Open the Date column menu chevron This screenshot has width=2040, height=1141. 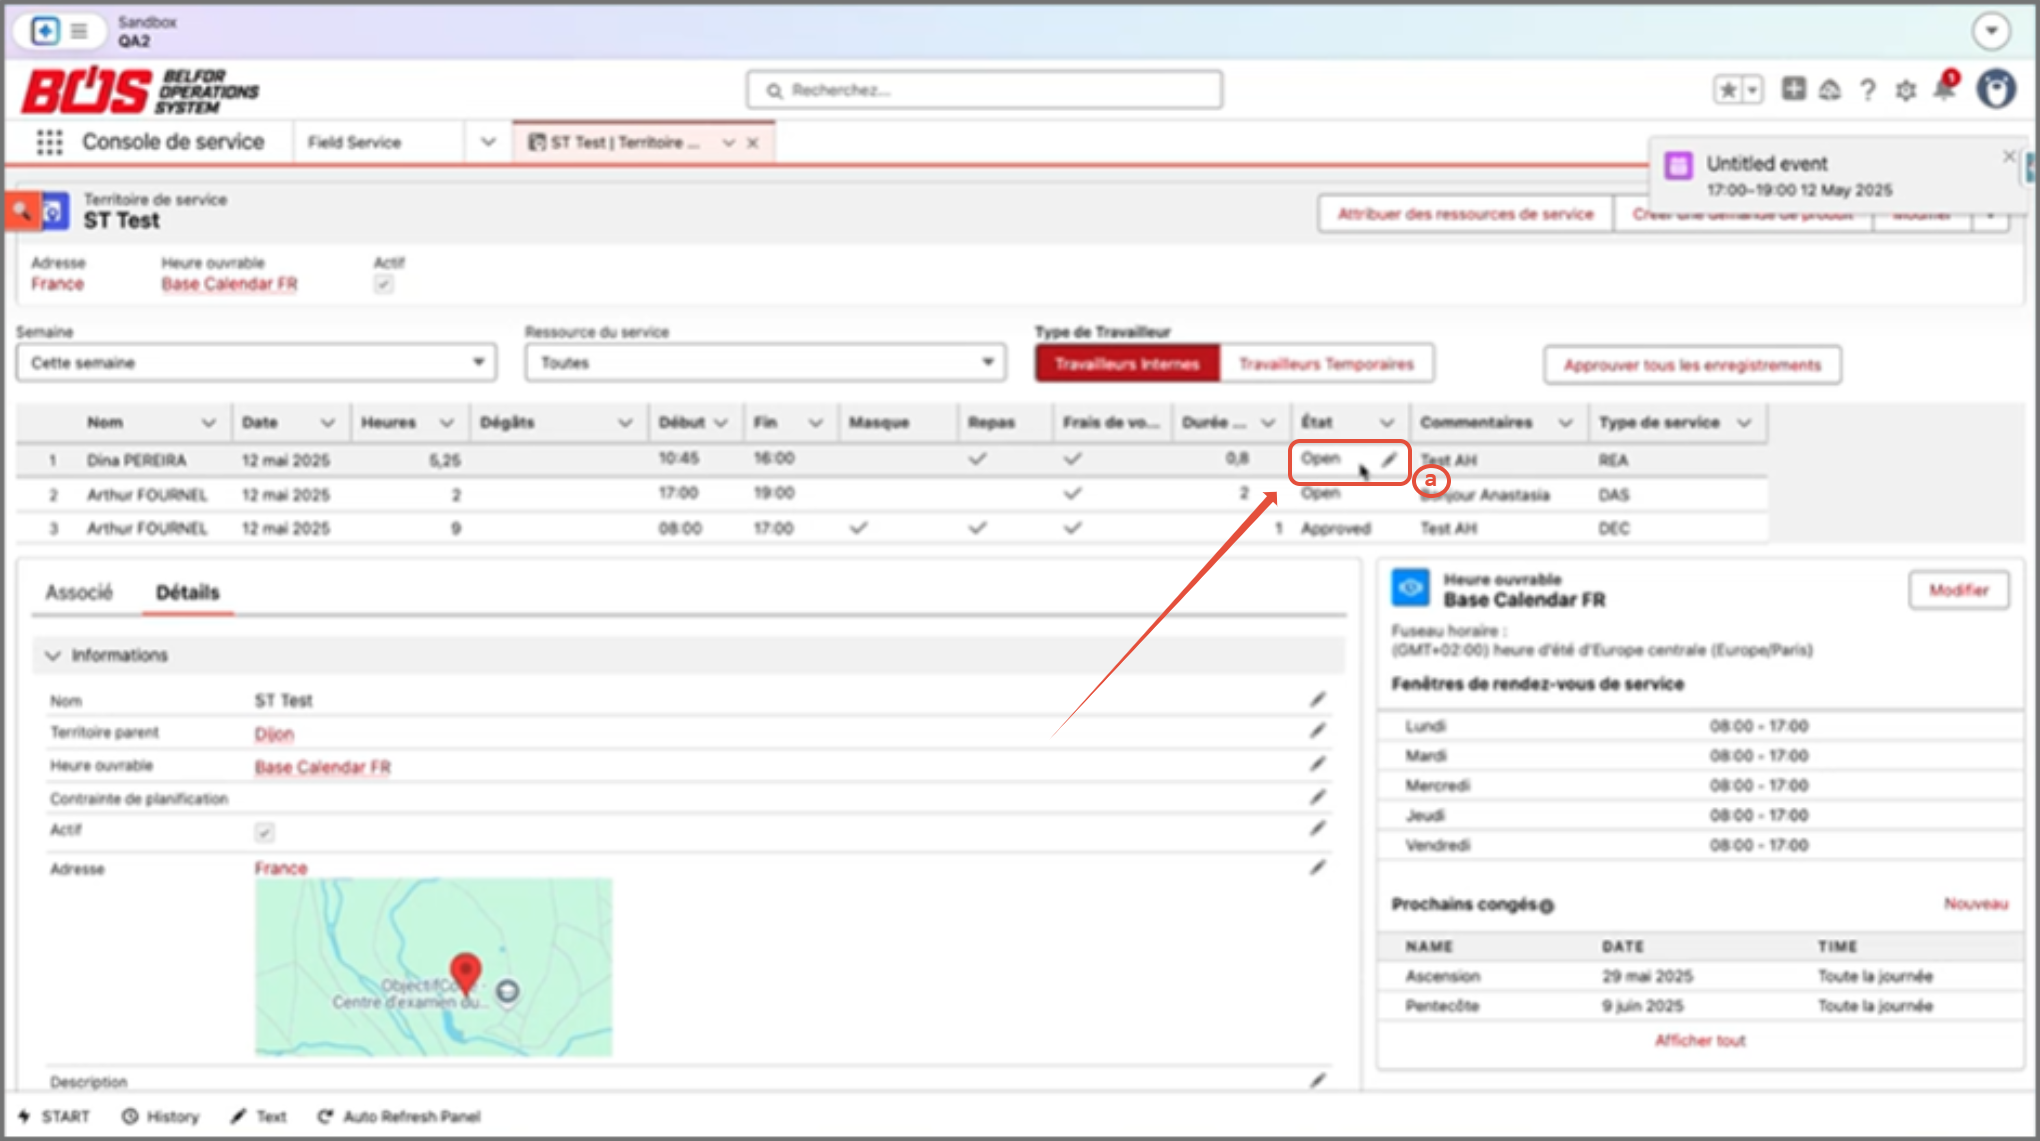click(327, 423)
